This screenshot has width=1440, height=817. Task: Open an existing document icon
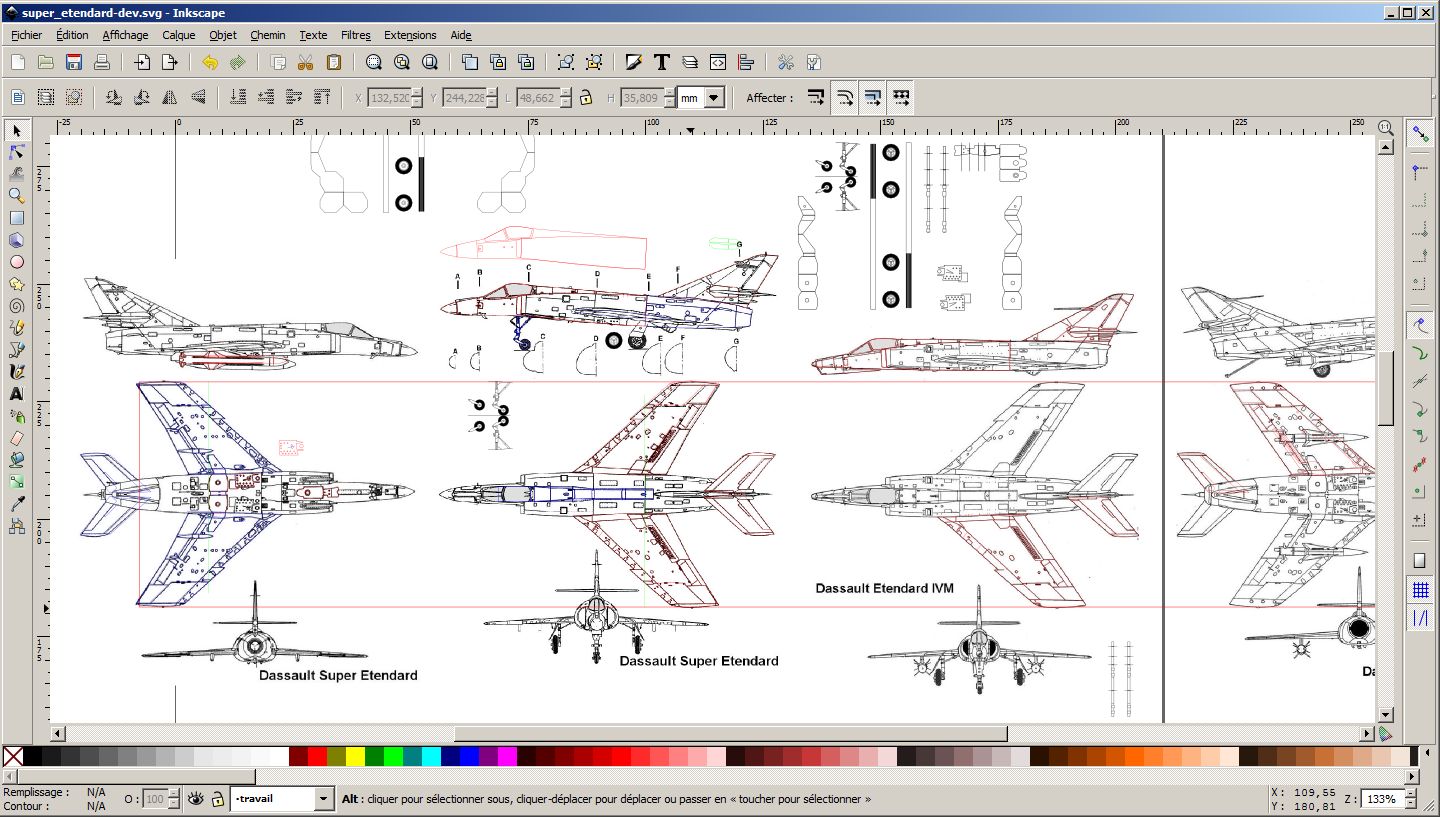45,62
